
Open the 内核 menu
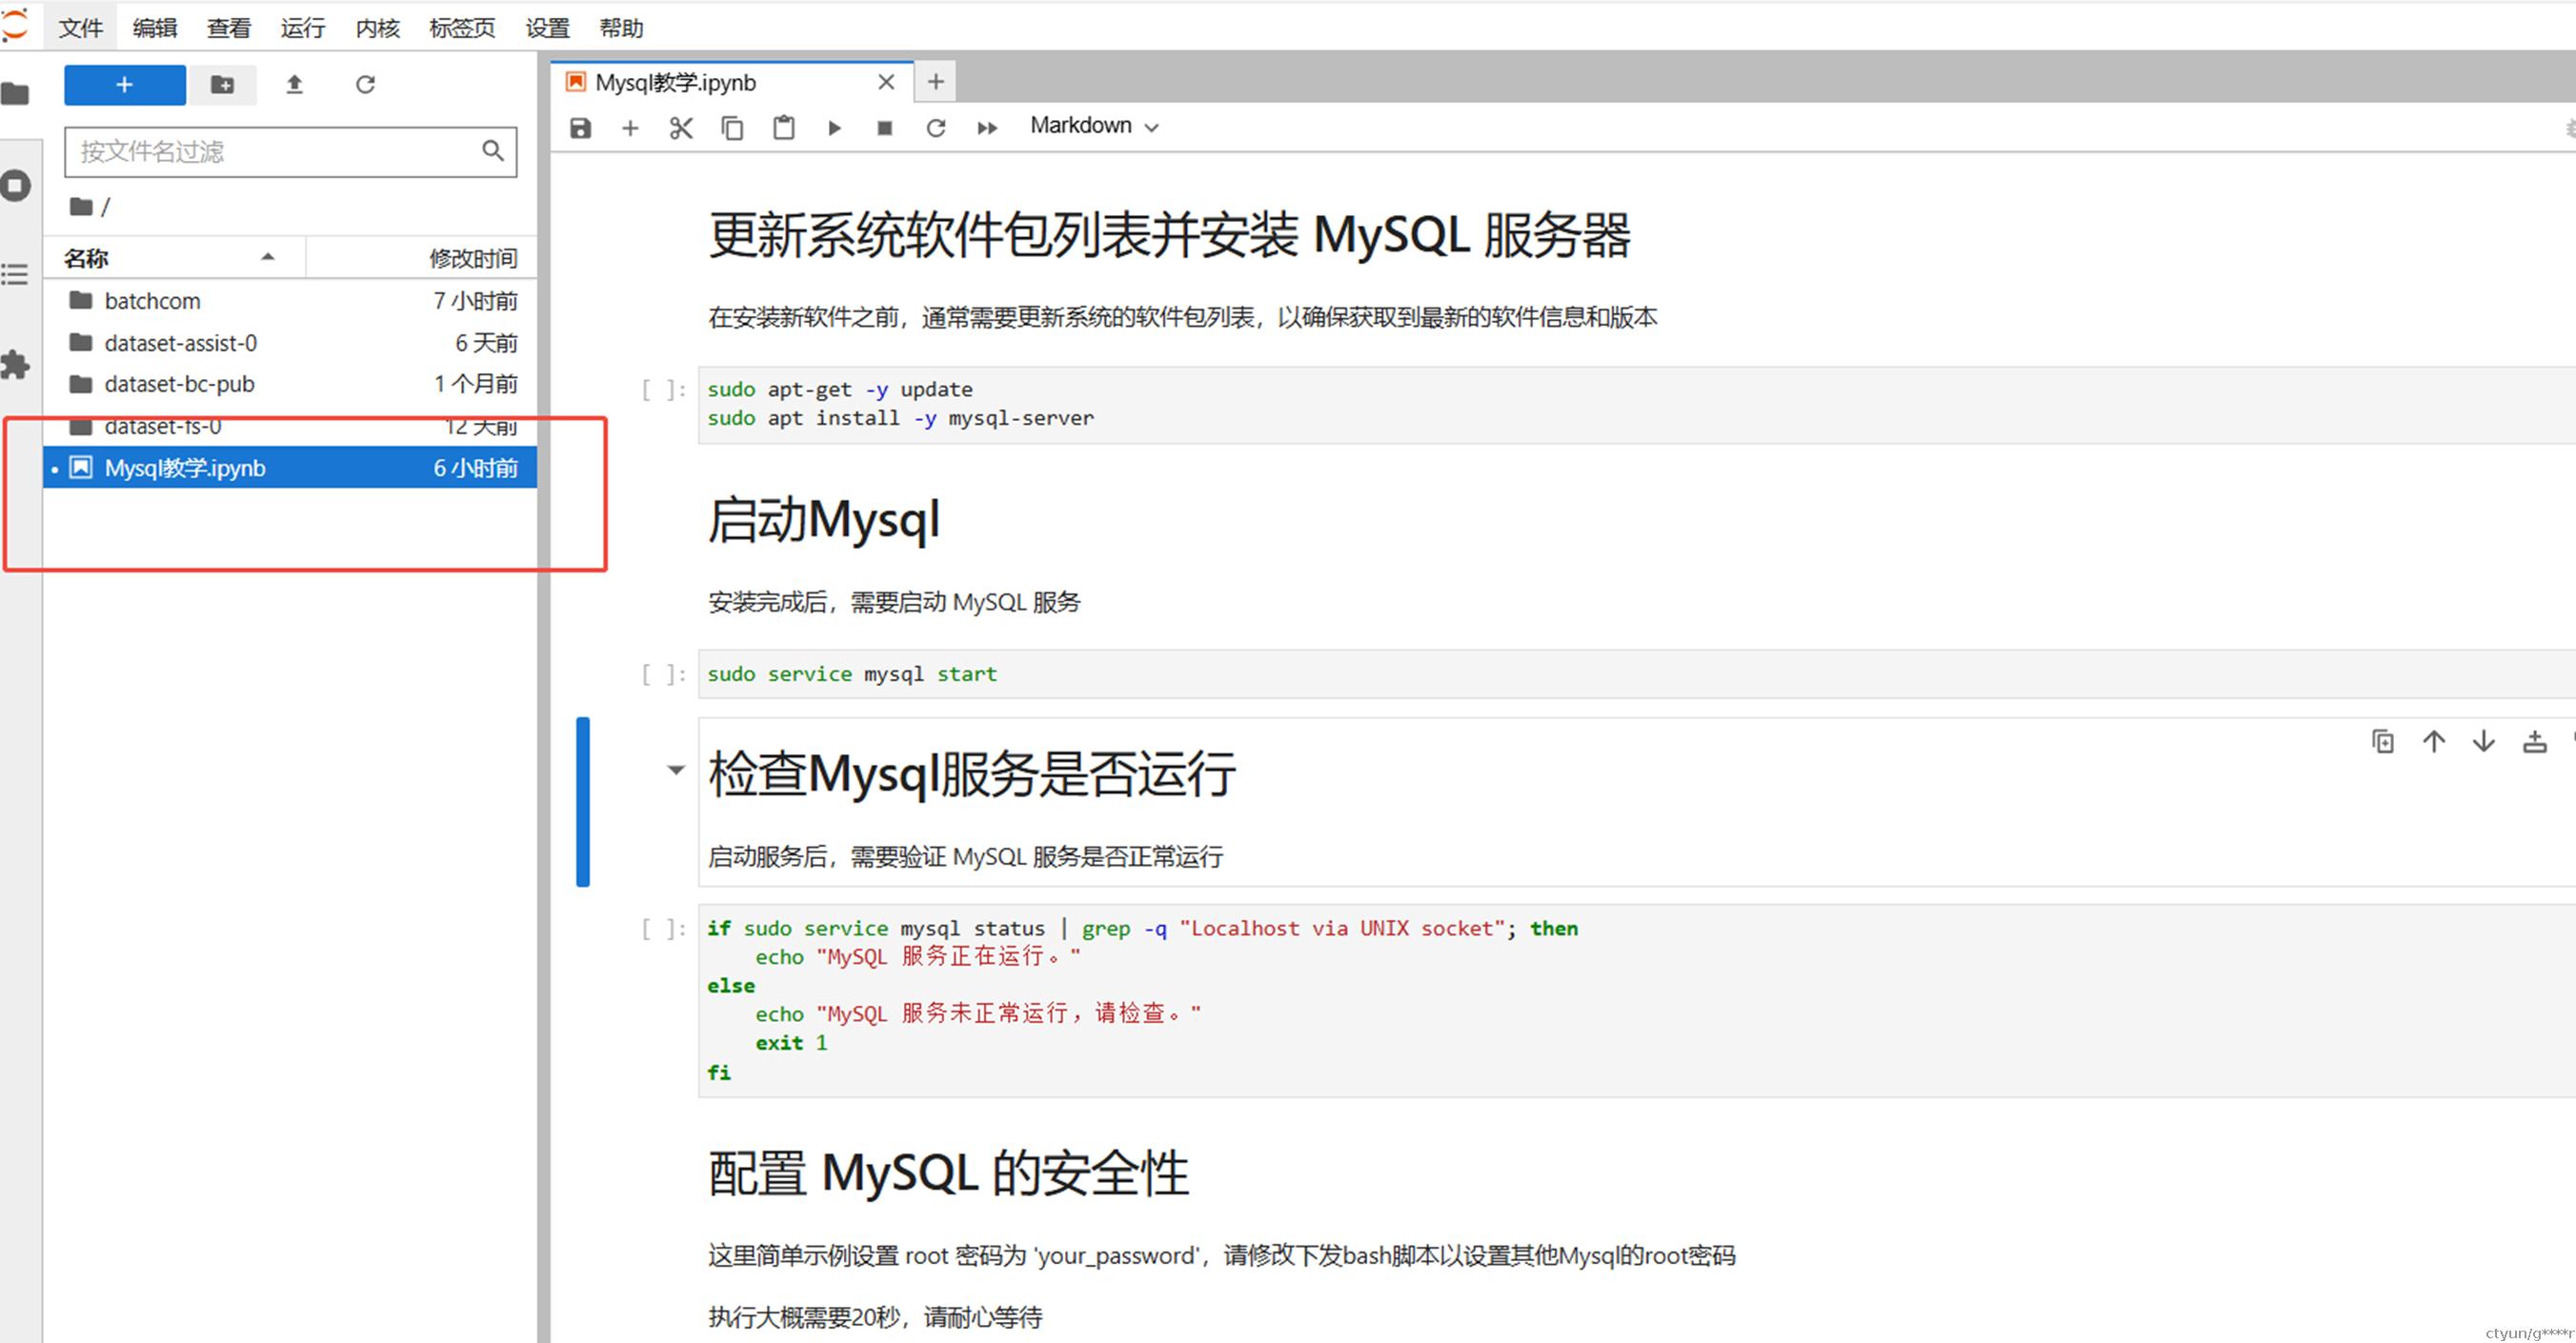click(x=377, y=28)
